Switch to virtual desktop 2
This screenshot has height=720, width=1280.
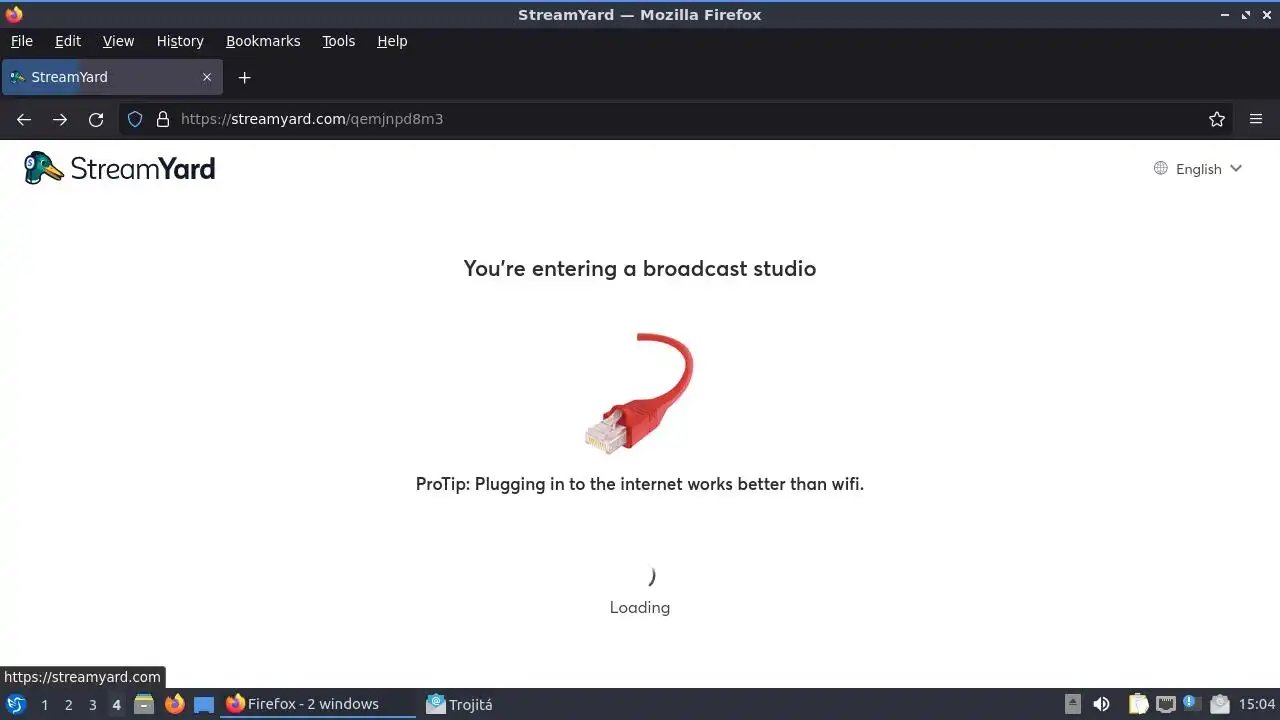point(68,705)
